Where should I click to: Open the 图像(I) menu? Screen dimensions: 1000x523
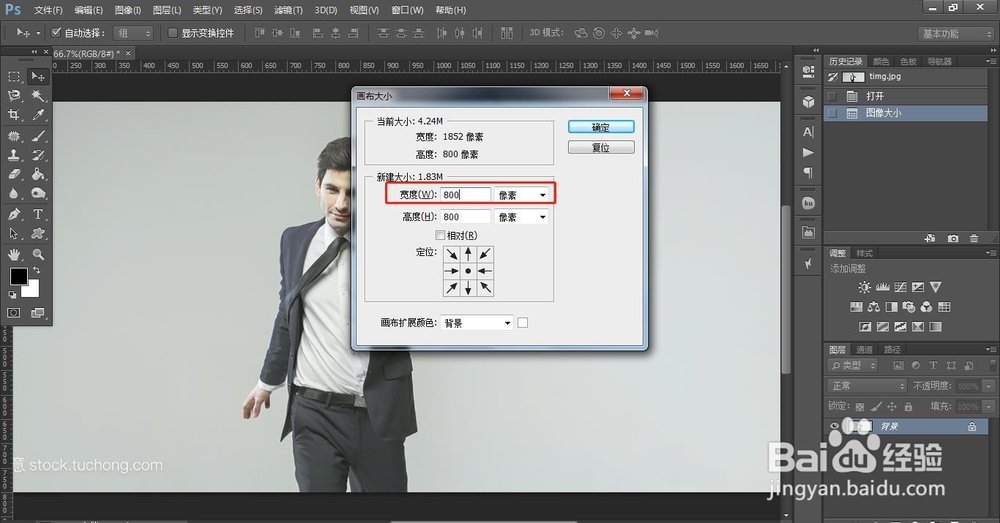coord(128,10)
